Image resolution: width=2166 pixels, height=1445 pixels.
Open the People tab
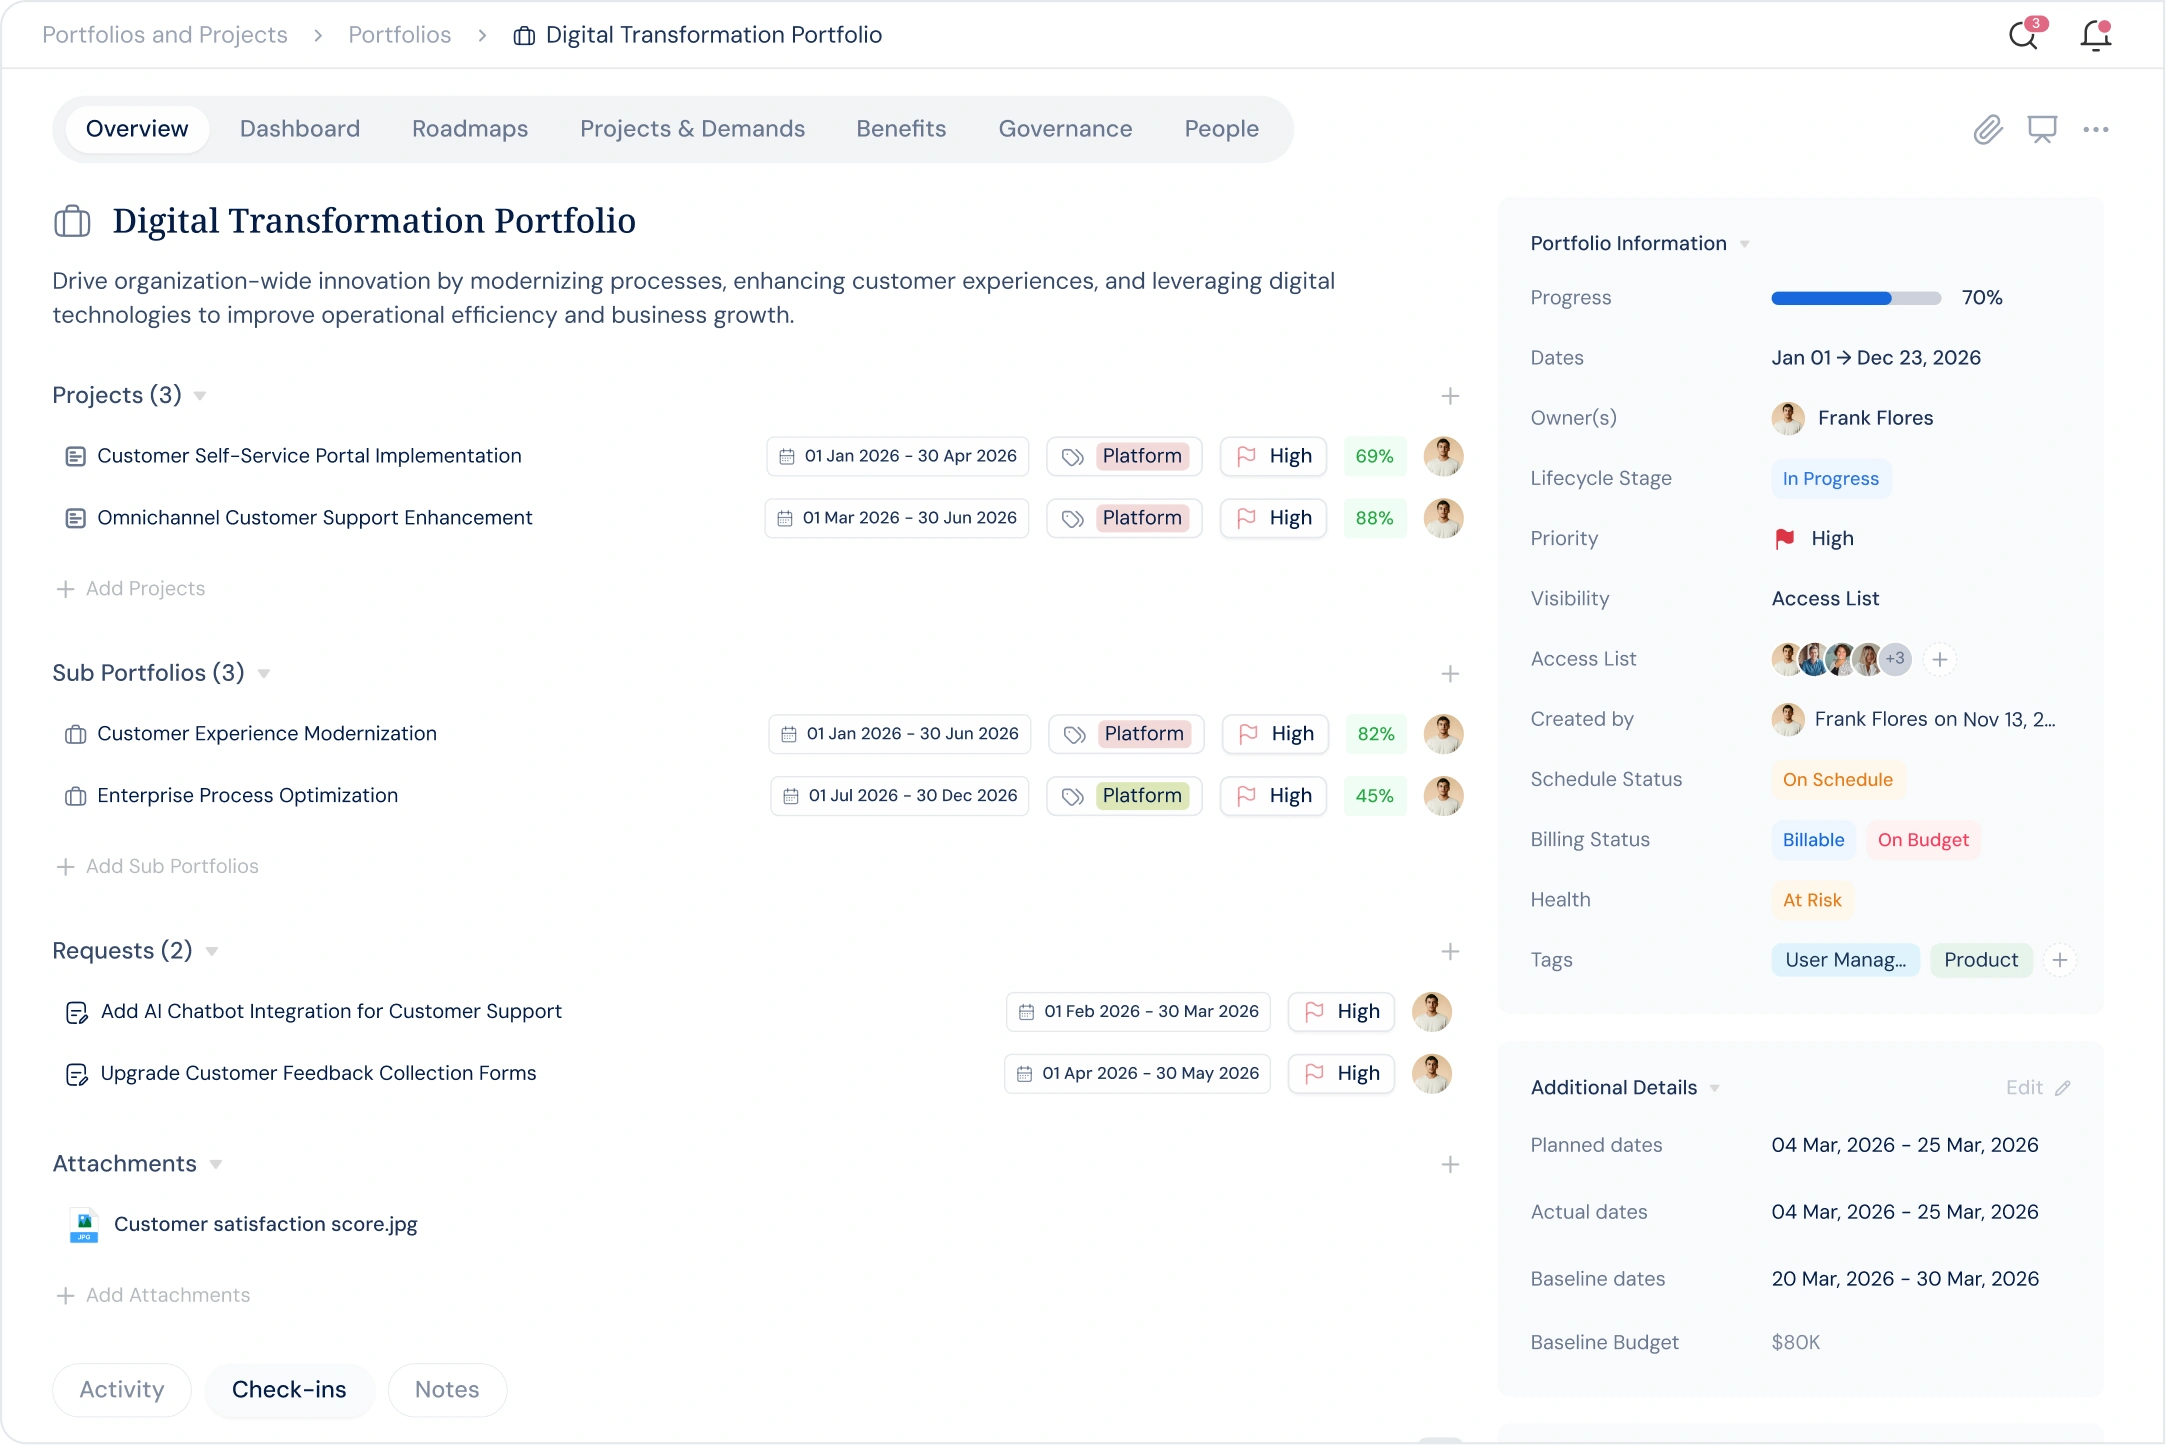pos(1221,129)
